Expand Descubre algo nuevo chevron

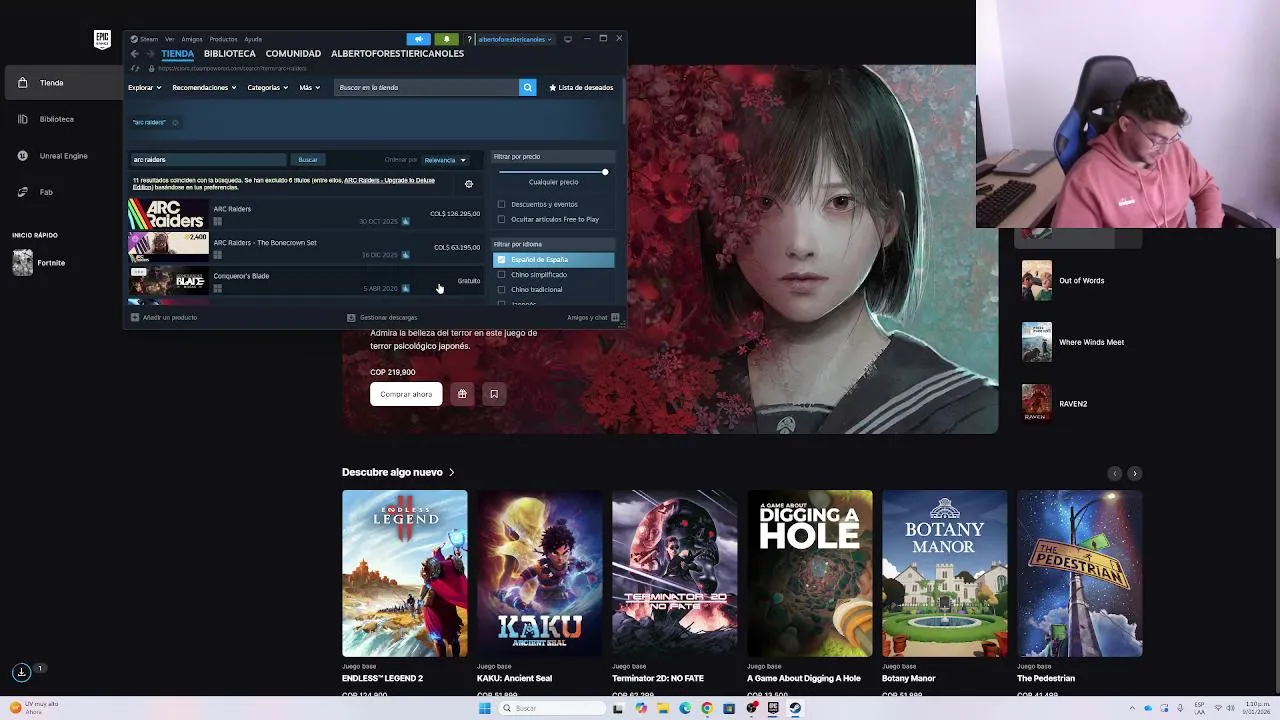click(452, 472)
